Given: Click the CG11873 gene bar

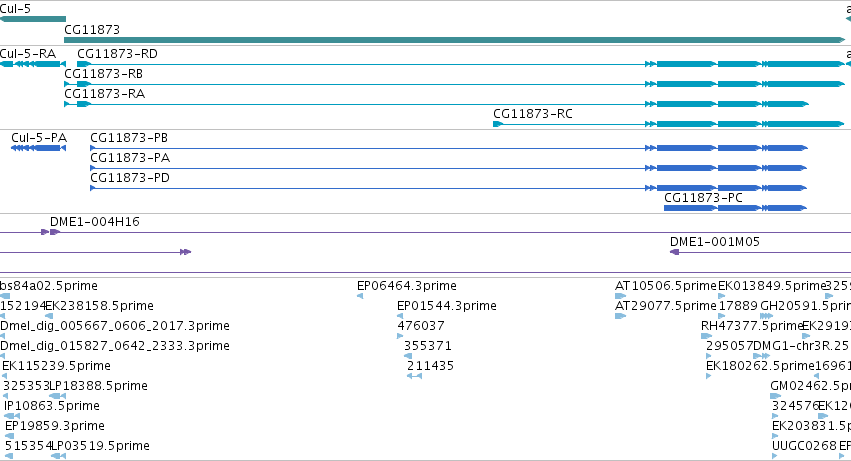Looking at the screenshot, I should pyautogui.click(x=455, y=40).
